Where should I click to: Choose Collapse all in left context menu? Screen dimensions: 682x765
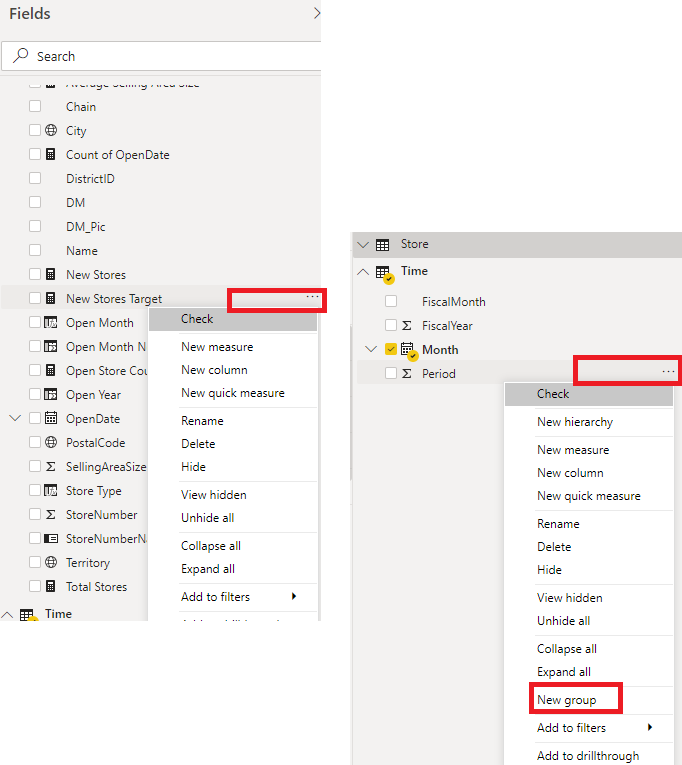(x=211, y=546)
